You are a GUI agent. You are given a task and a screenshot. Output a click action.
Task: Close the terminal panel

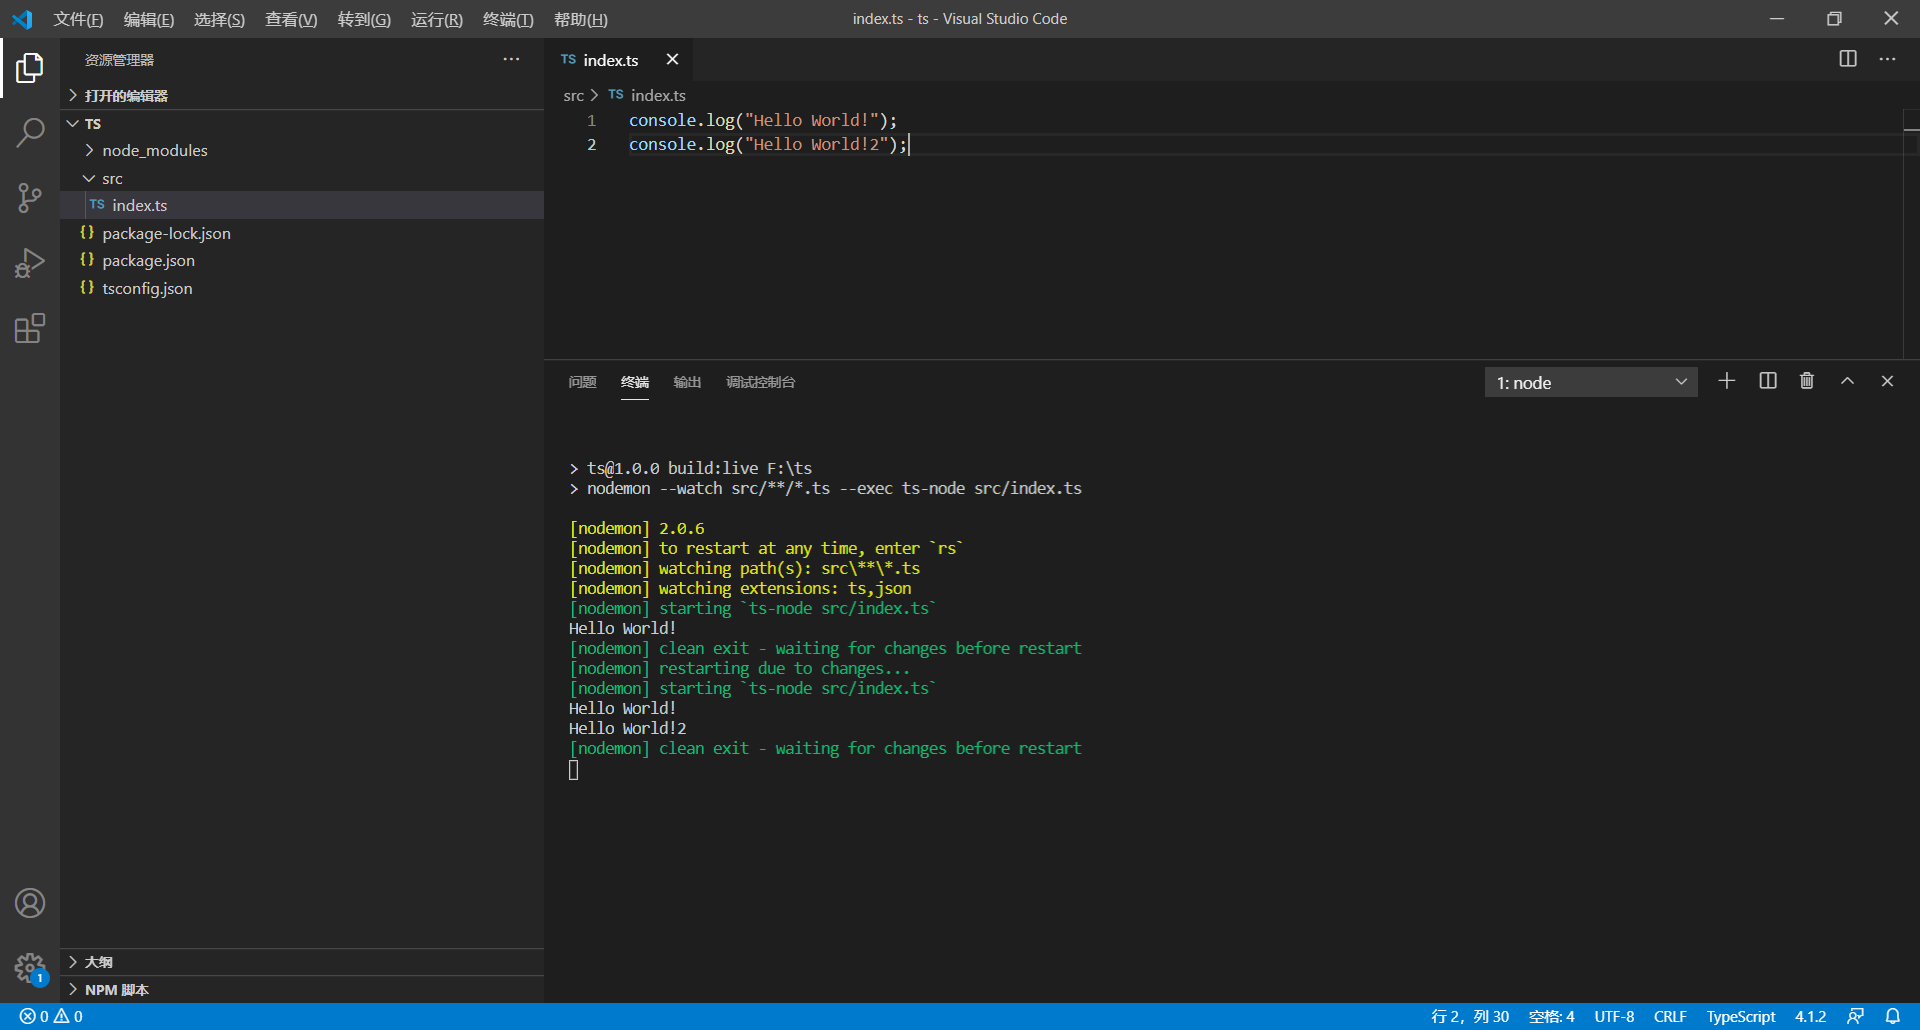coord(1887,381)
